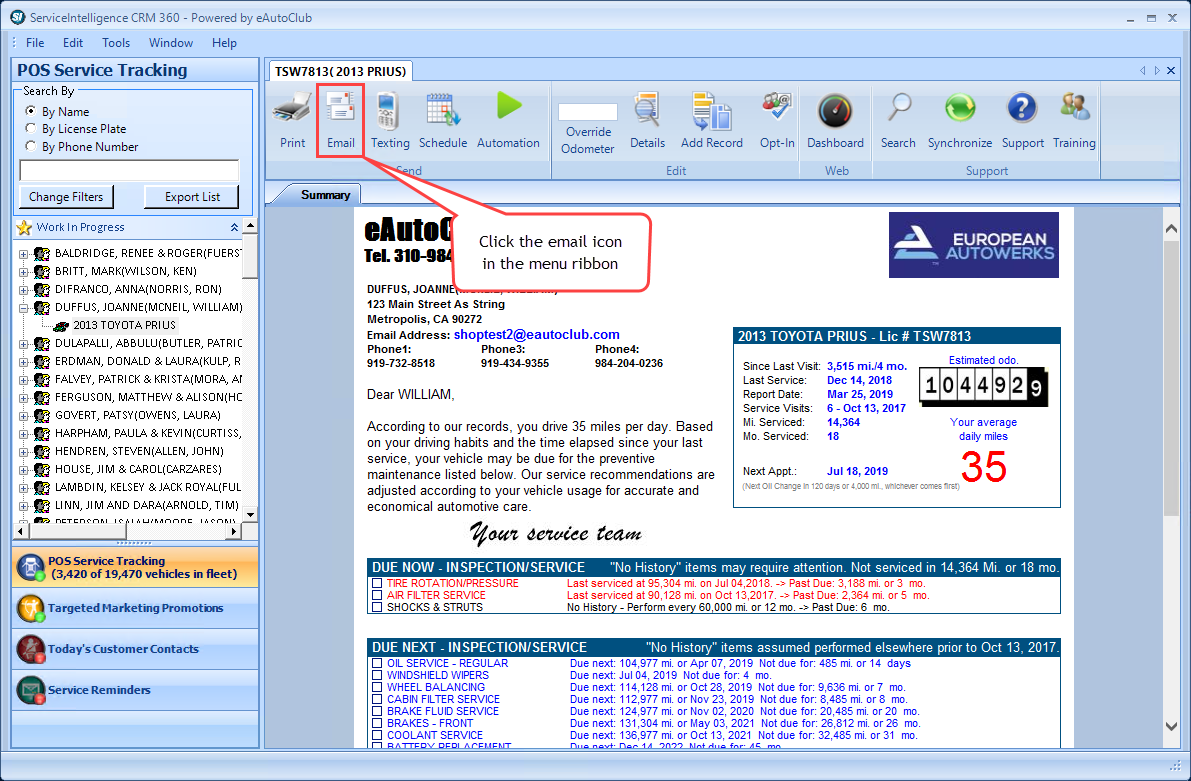This screenshot has width=1191, height=781.
Task: Click the customer search text field
Action: coord(129,170)
